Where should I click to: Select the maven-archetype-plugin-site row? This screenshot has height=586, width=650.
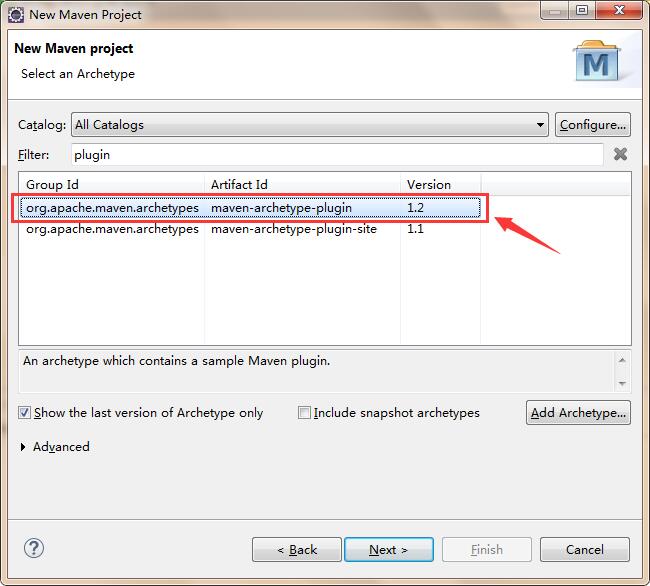250,229
